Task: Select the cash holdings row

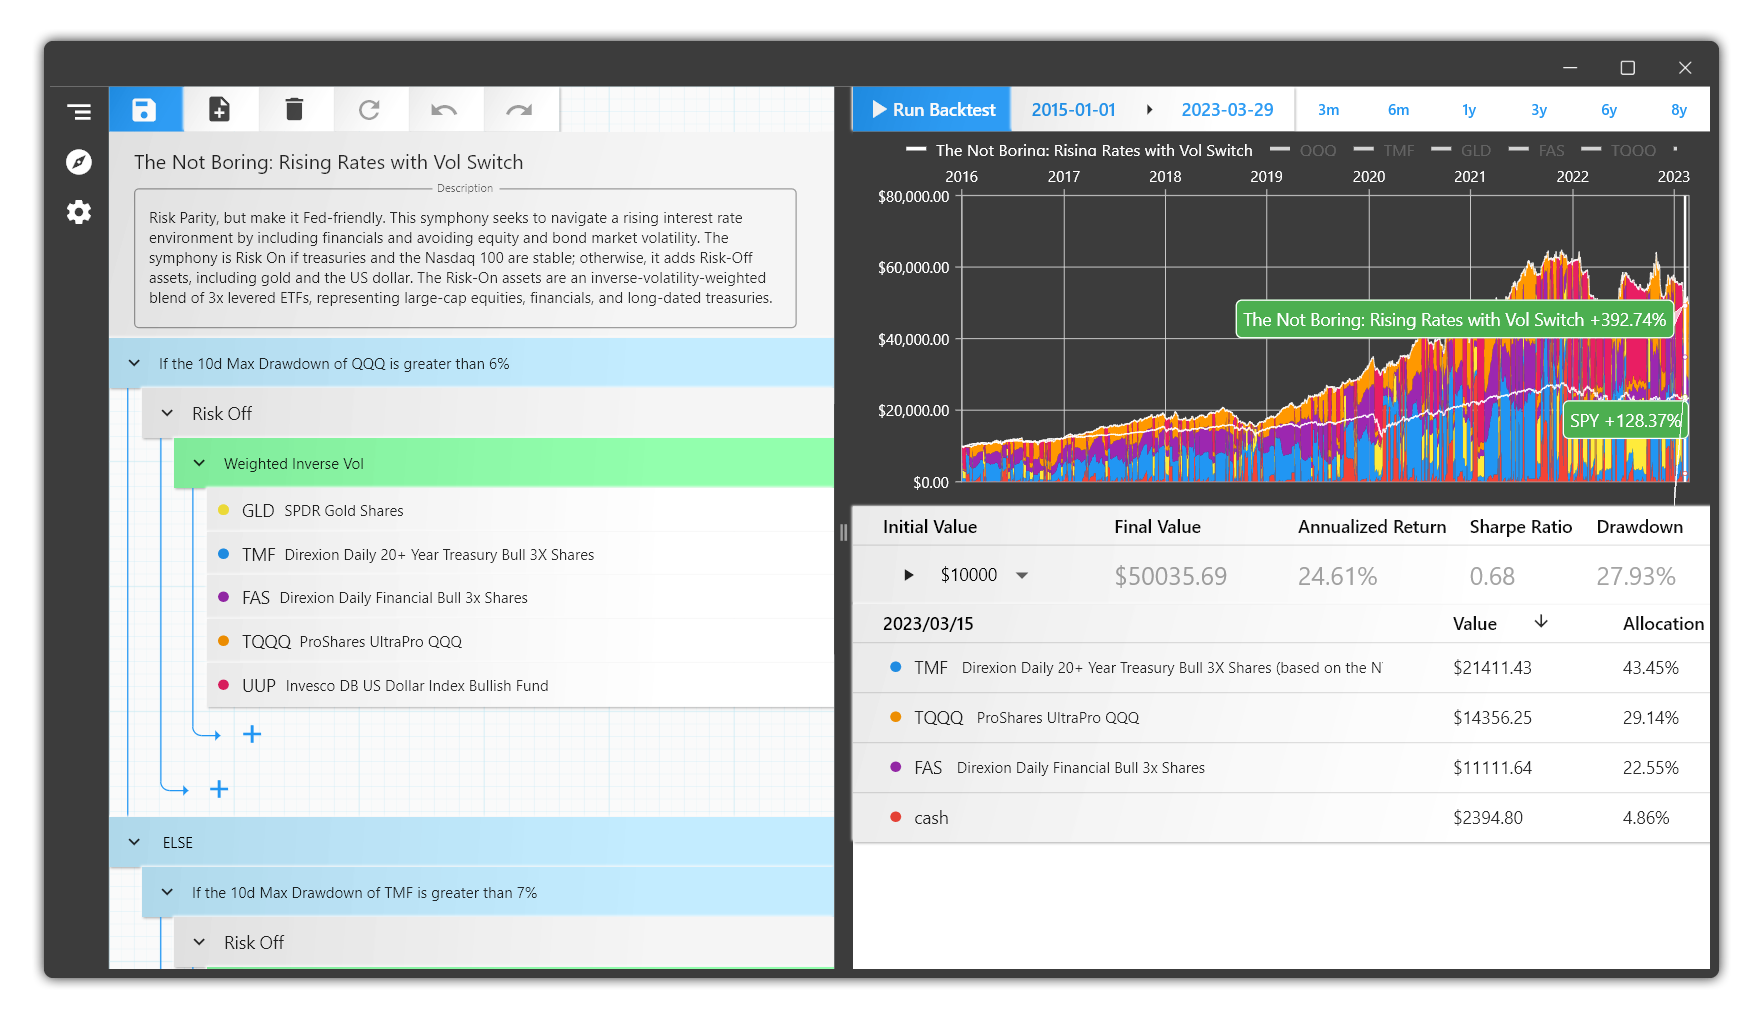Action: tap(1281, 818)
